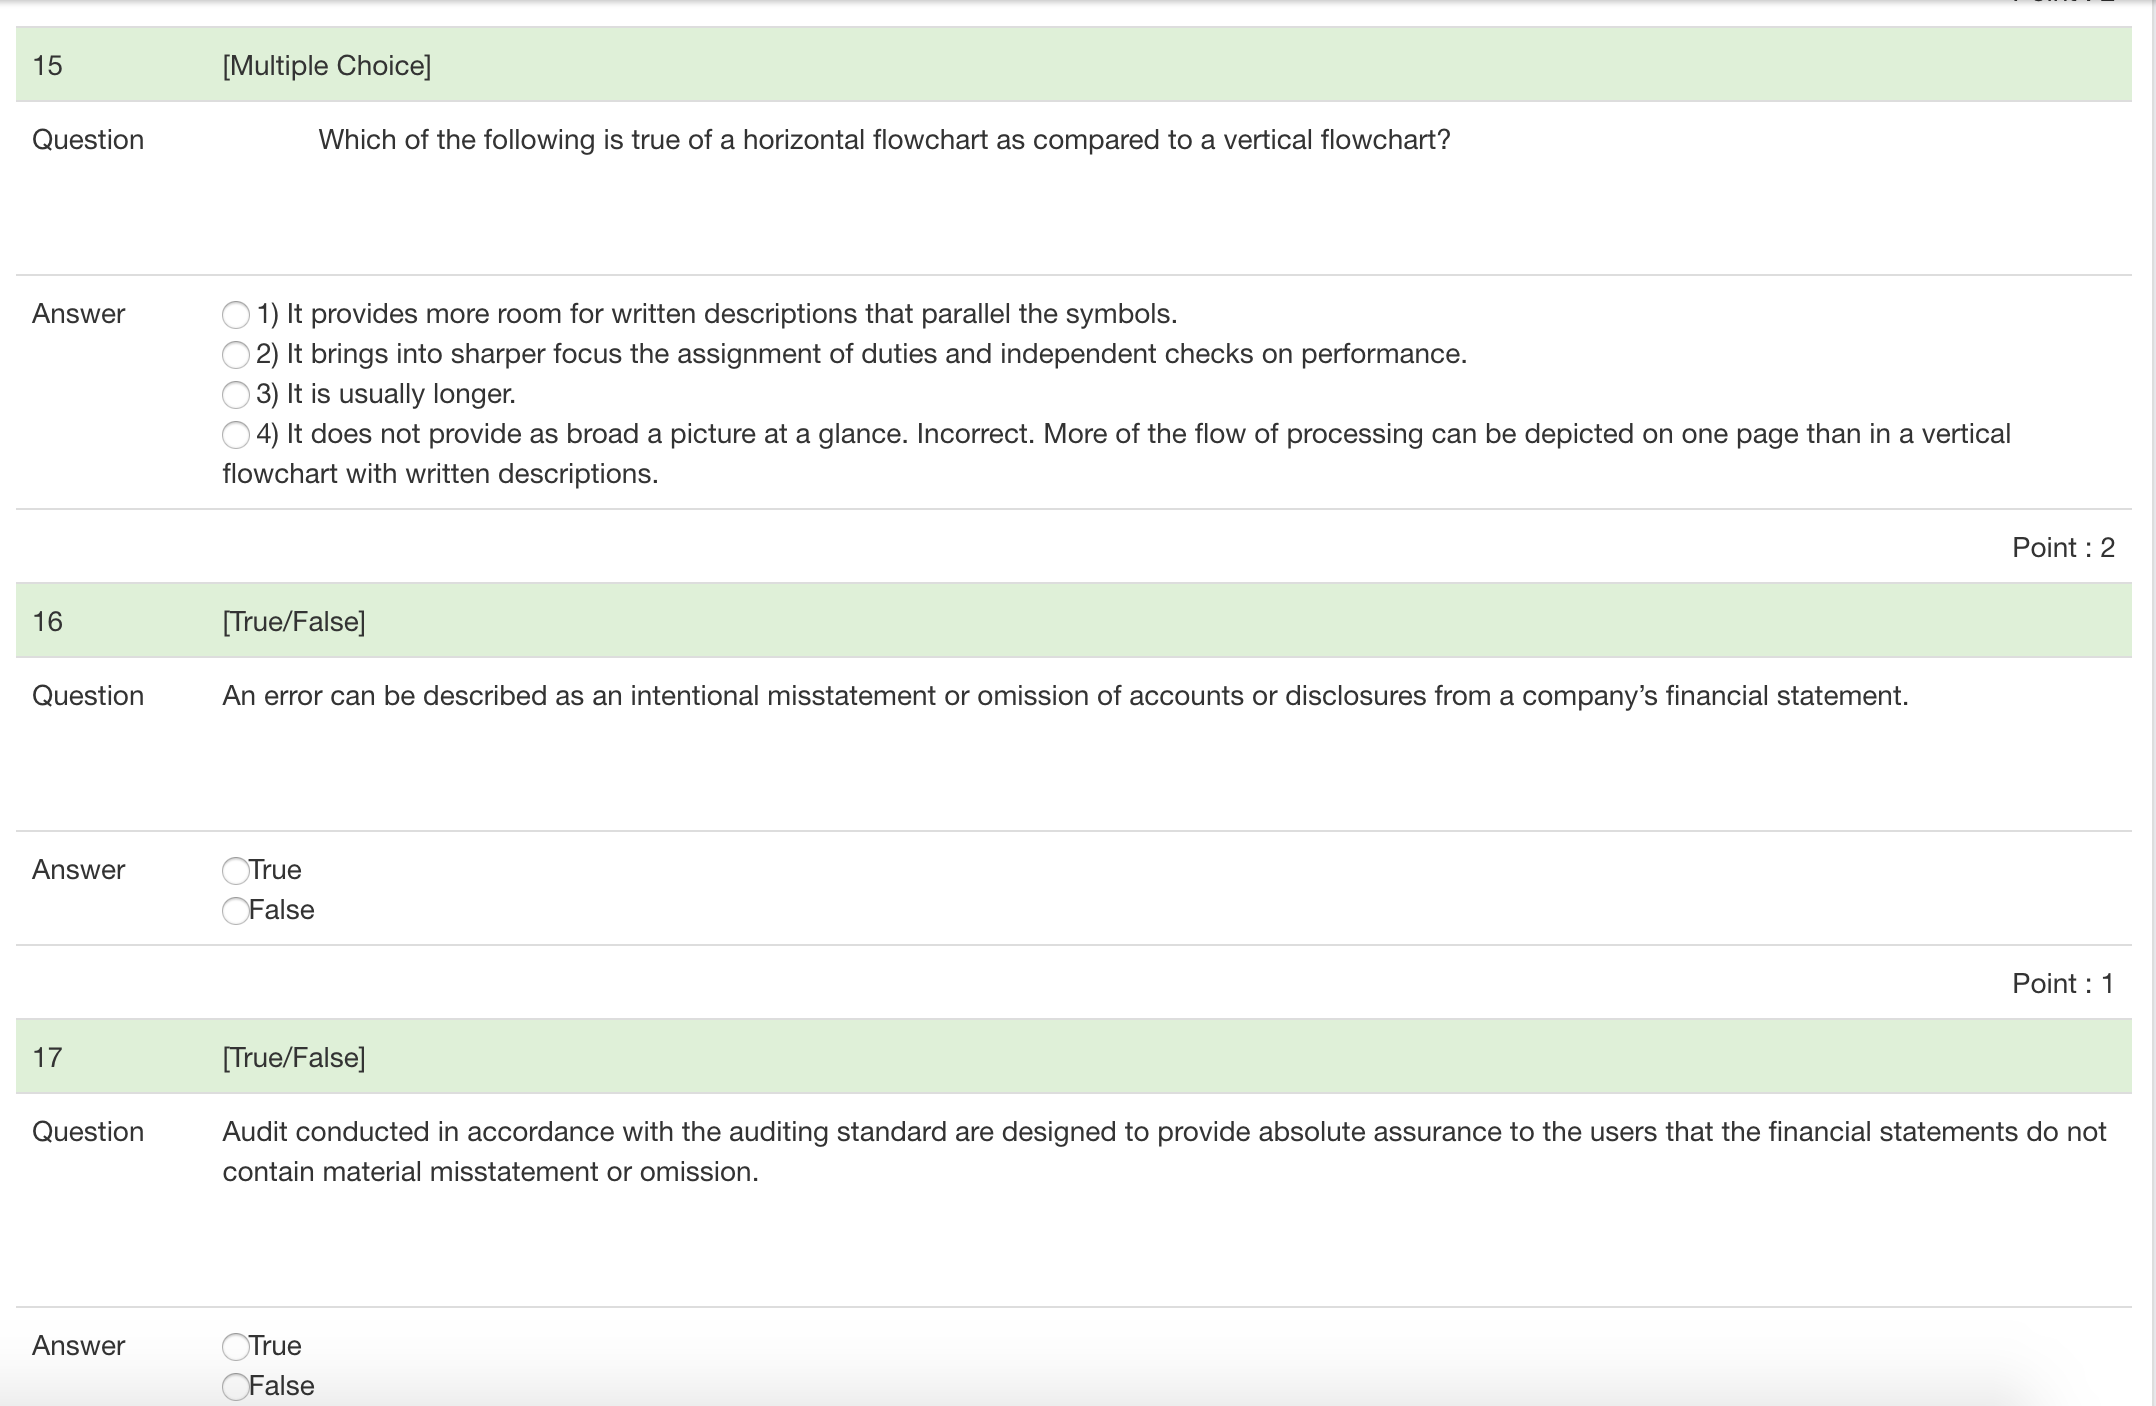This screenshot has height=1406, width=2156.
Task: Click the Answer label for question 17
Action: (77, 1346)
